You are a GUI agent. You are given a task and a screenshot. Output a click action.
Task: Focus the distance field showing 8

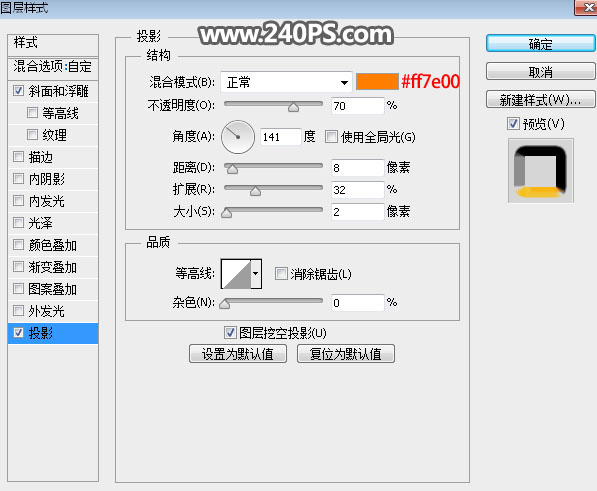point(358,168)
